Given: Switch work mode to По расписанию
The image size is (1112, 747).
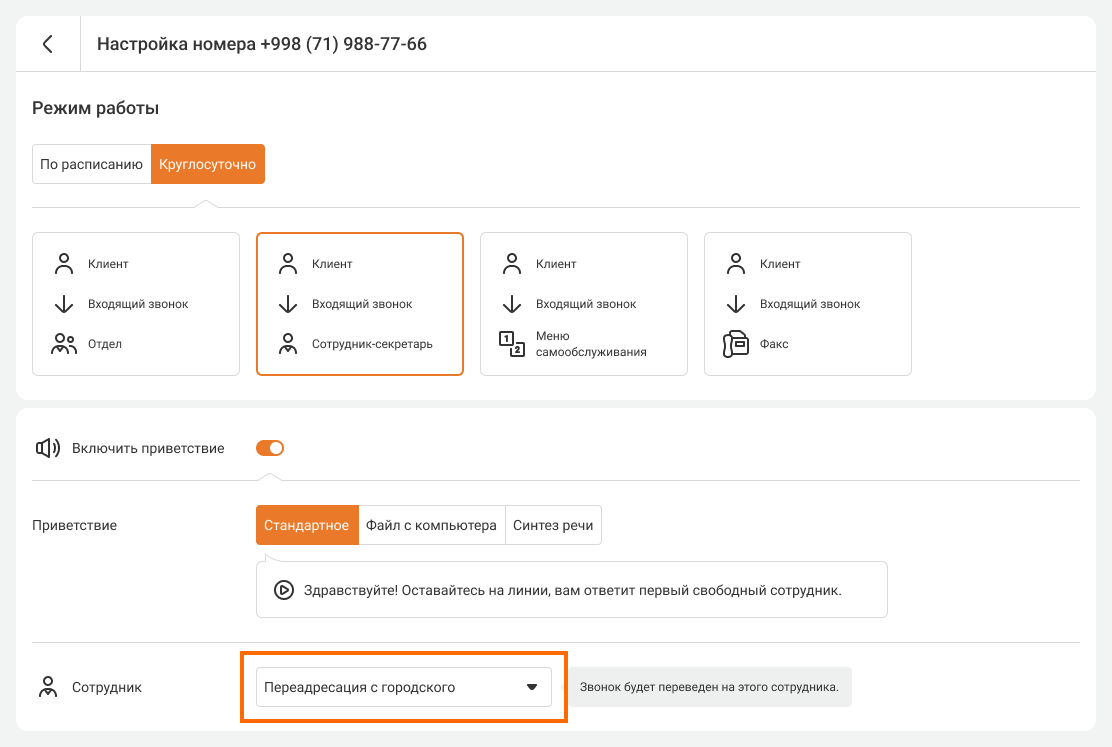Looking at the screenshot, I should pyautogui.click(x=91, y=164).
